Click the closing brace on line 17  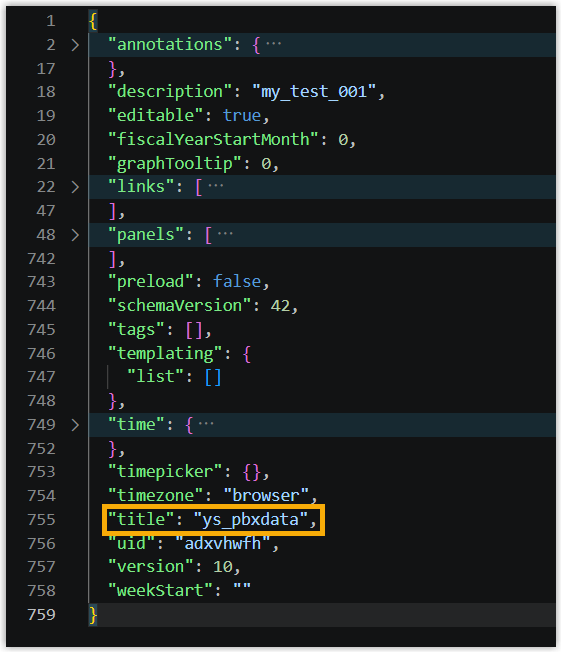pos(112,69)
